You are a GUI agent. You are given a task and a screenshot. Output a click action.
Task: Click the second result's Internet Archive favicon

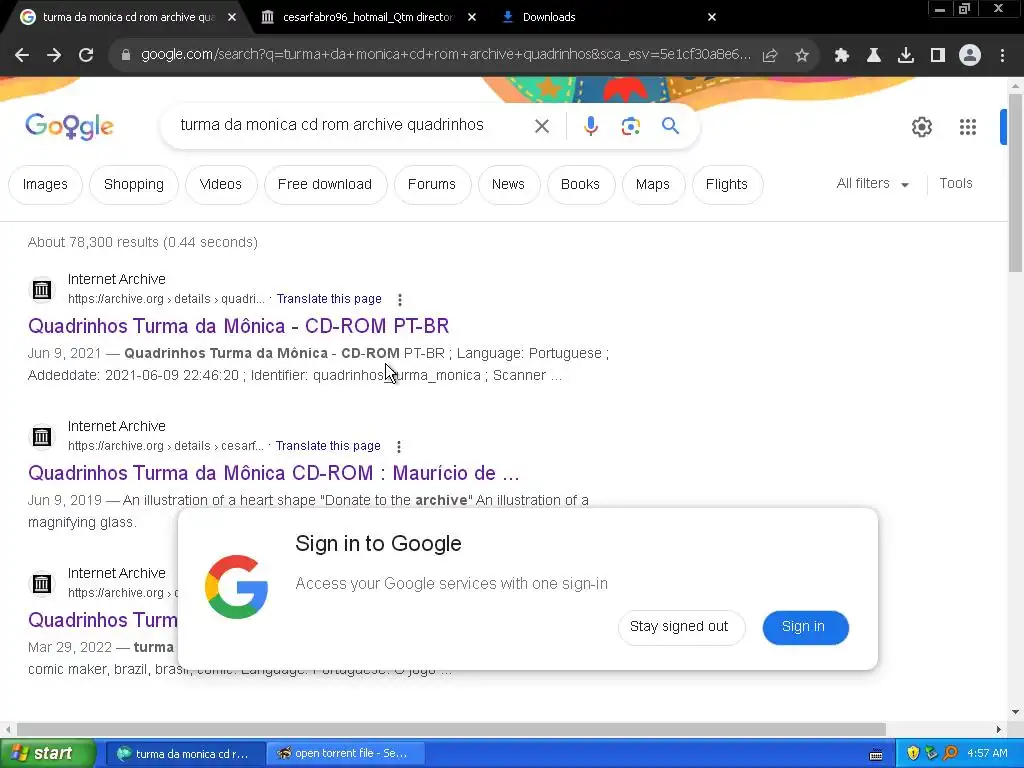[x=42, y=436]
